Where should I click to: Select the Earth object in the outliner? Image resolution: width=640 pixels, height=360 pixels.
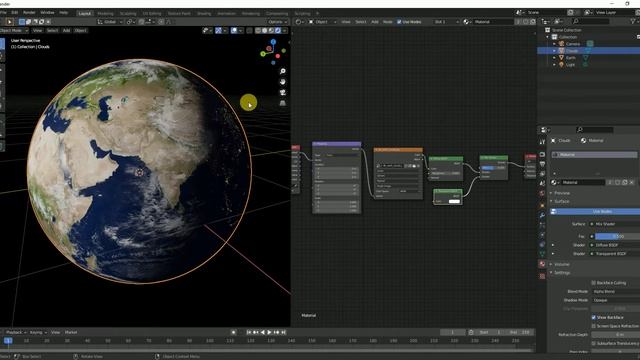click(x=571, y=58)
